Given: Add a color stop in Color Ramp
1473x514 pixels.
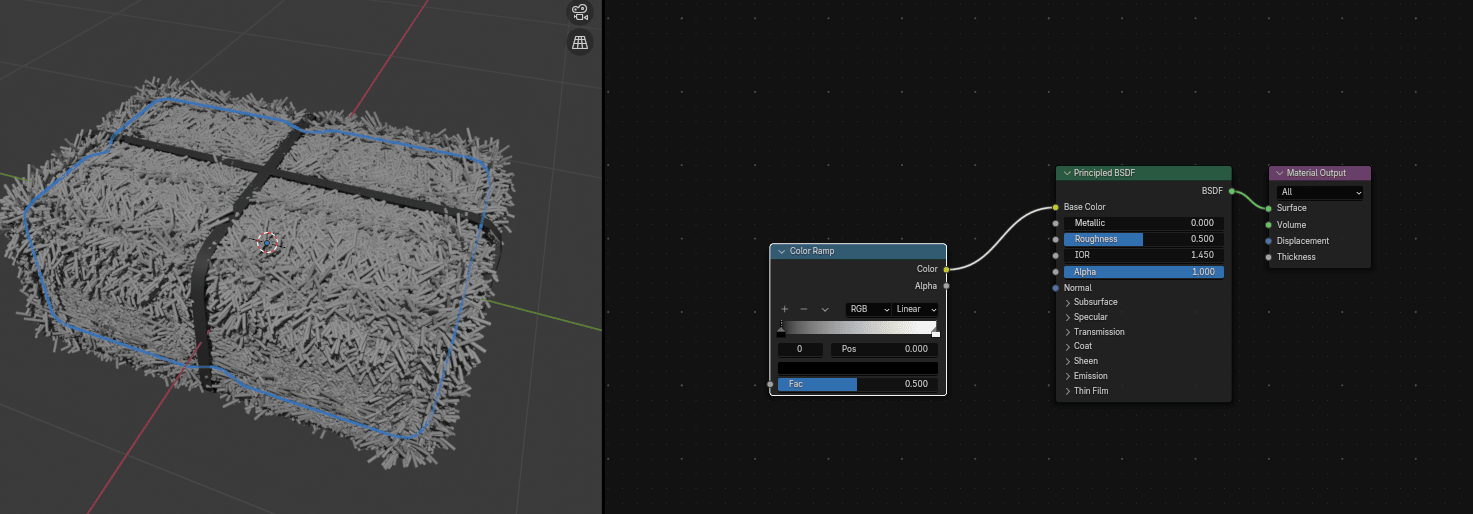Looking at the screenshot, I should tap(785, 310).
